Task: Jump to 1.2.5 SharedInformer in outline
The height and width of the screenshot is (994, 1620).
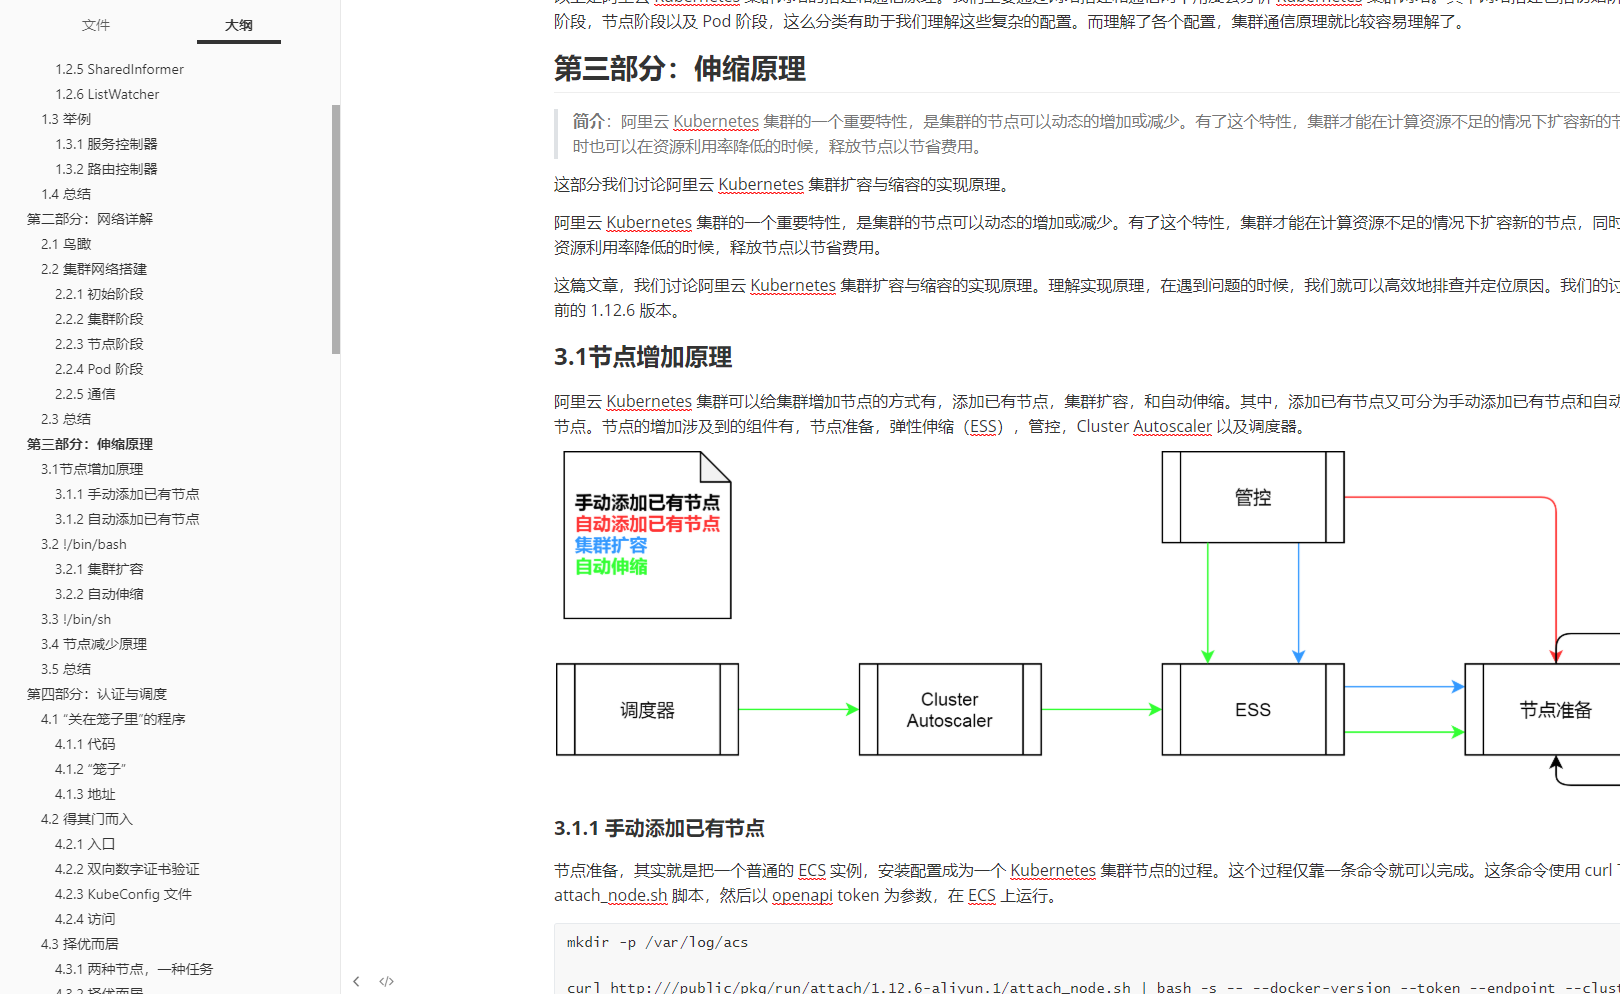Action: coord(119,69)
